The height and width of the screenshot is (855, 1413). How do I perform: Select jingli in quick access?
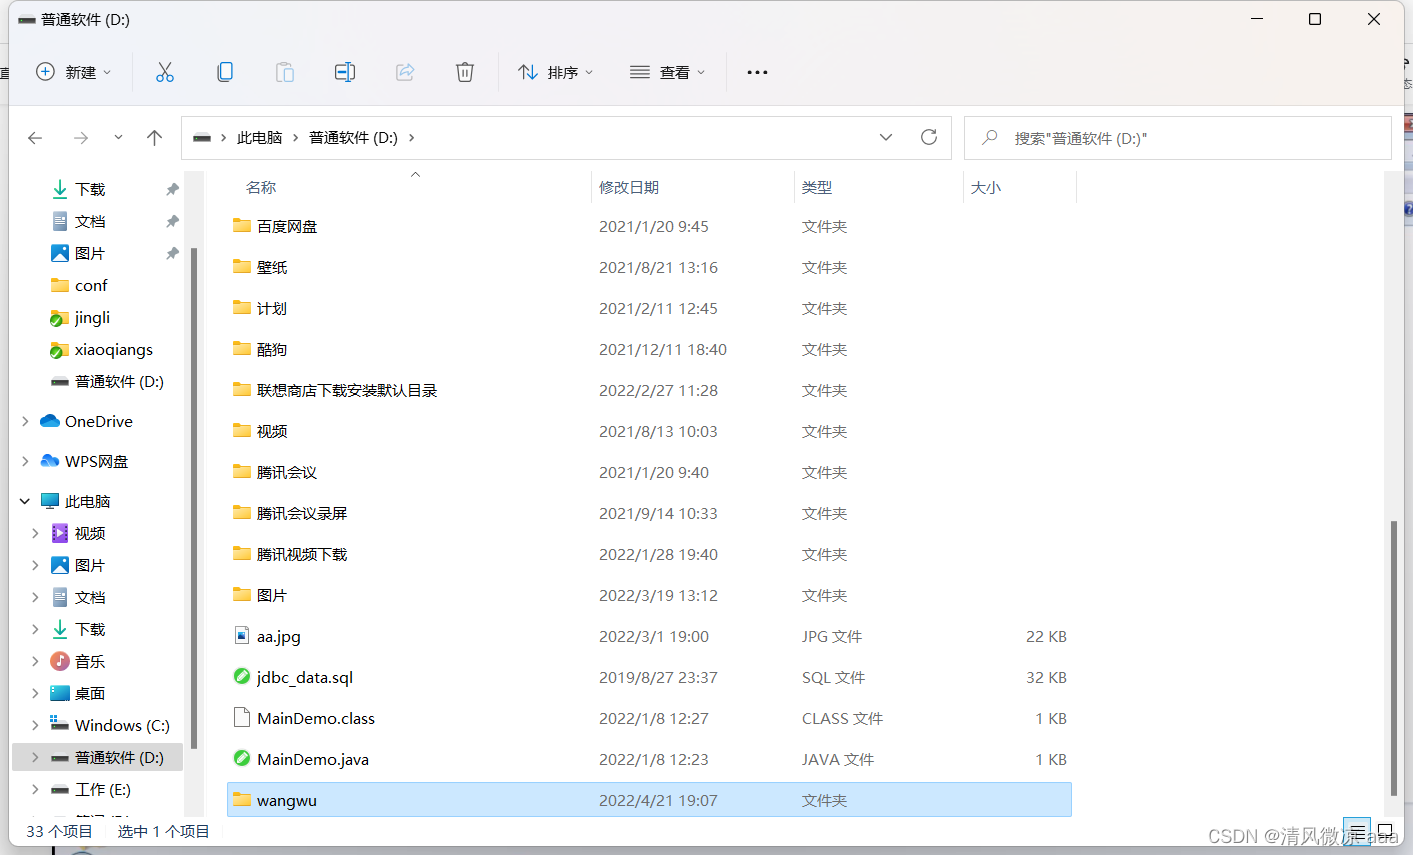[92, 317]
